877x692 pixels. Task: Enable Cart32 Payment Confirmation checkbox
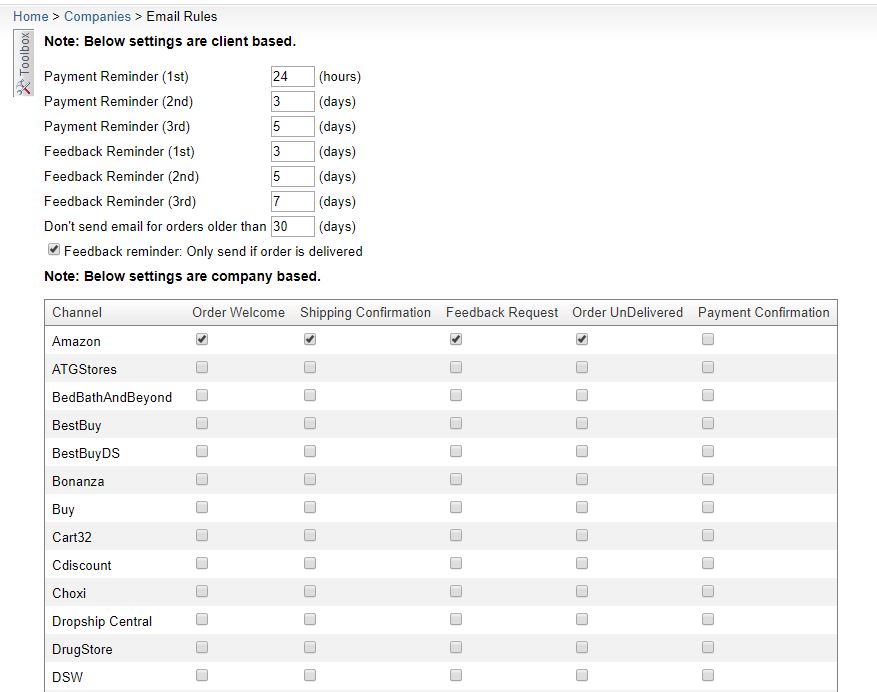point(708,535)
